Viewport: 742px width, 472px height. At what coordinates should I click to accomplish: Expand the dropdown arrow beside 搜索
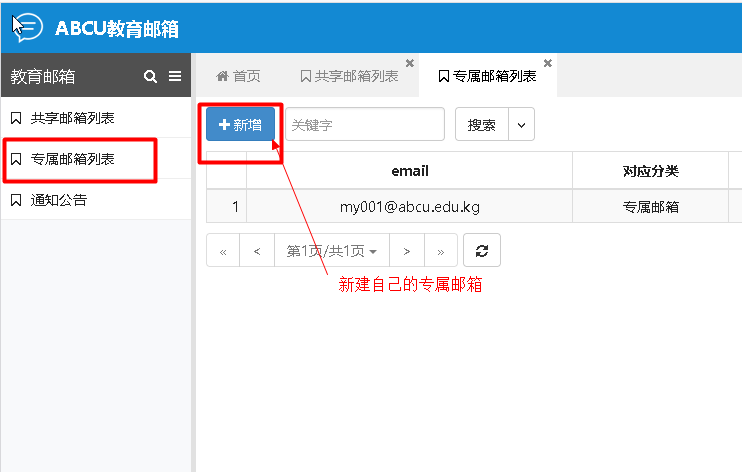(x=521, y=125)
